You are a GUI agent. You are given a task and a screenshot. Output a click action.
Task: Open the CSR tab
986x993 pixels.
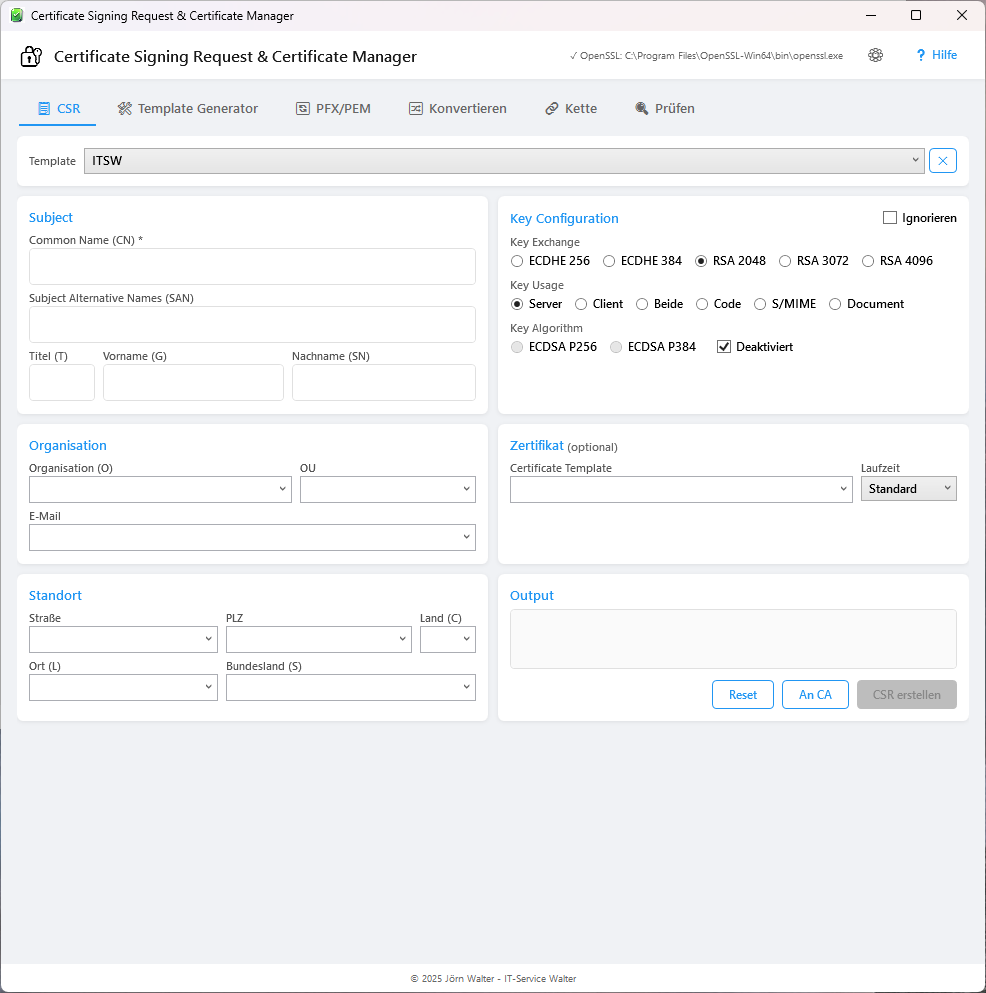tap(57, 107)
